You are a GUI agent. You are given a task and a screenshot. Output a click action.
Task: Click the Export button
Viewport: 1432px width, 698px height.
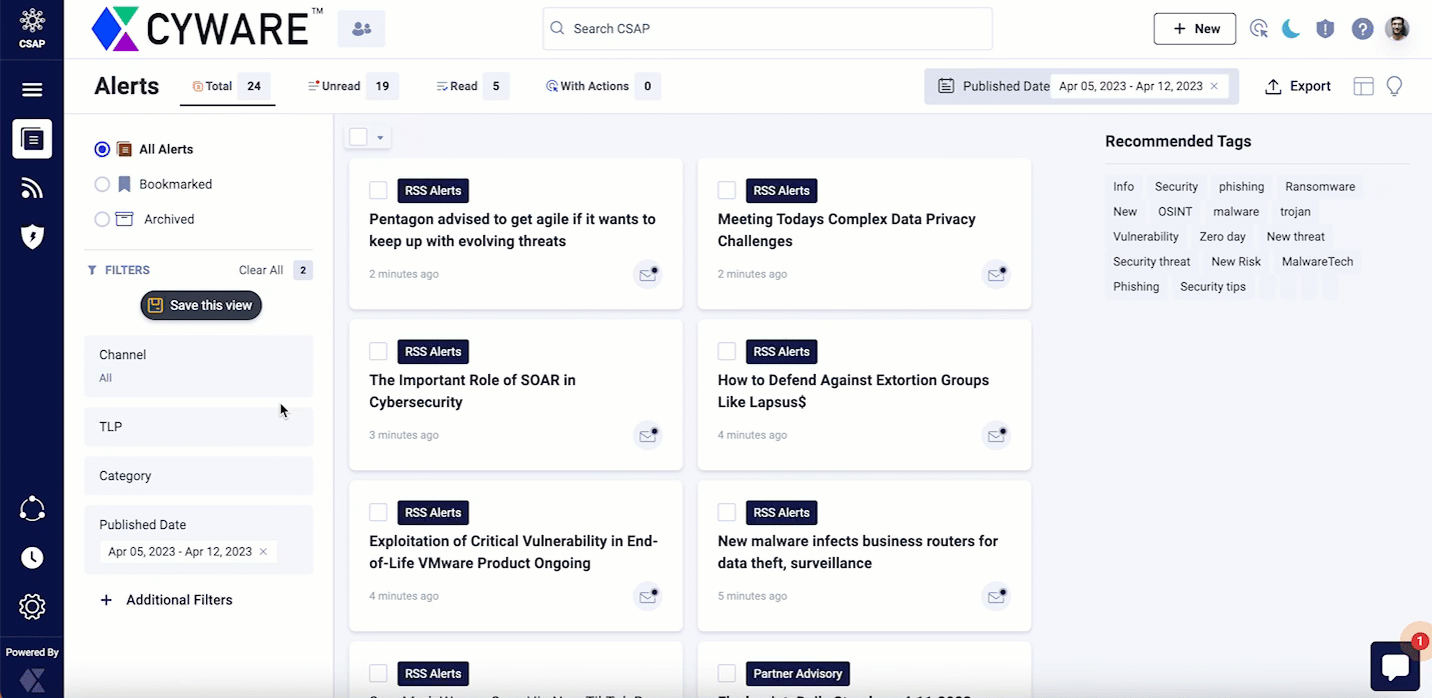[1298, 87]
